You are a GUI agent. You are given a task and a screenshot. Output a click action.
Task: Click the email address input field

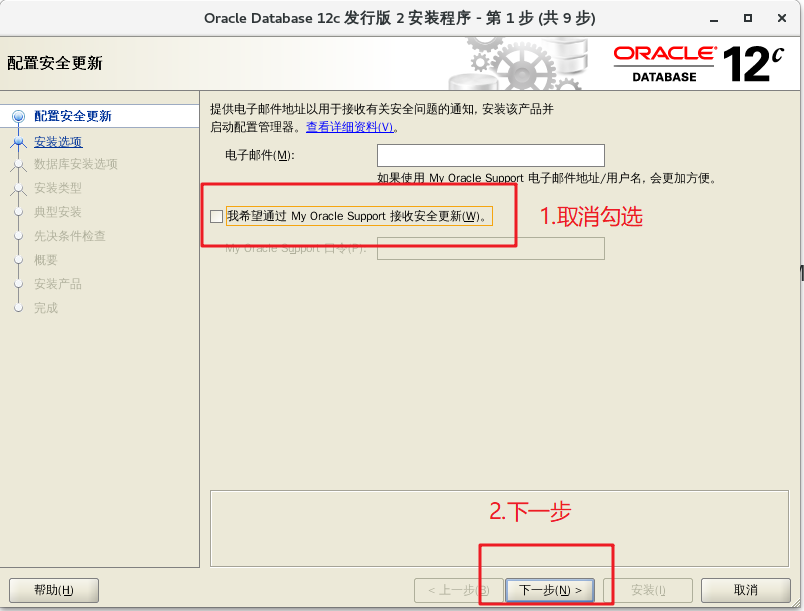tap(491, 155)
